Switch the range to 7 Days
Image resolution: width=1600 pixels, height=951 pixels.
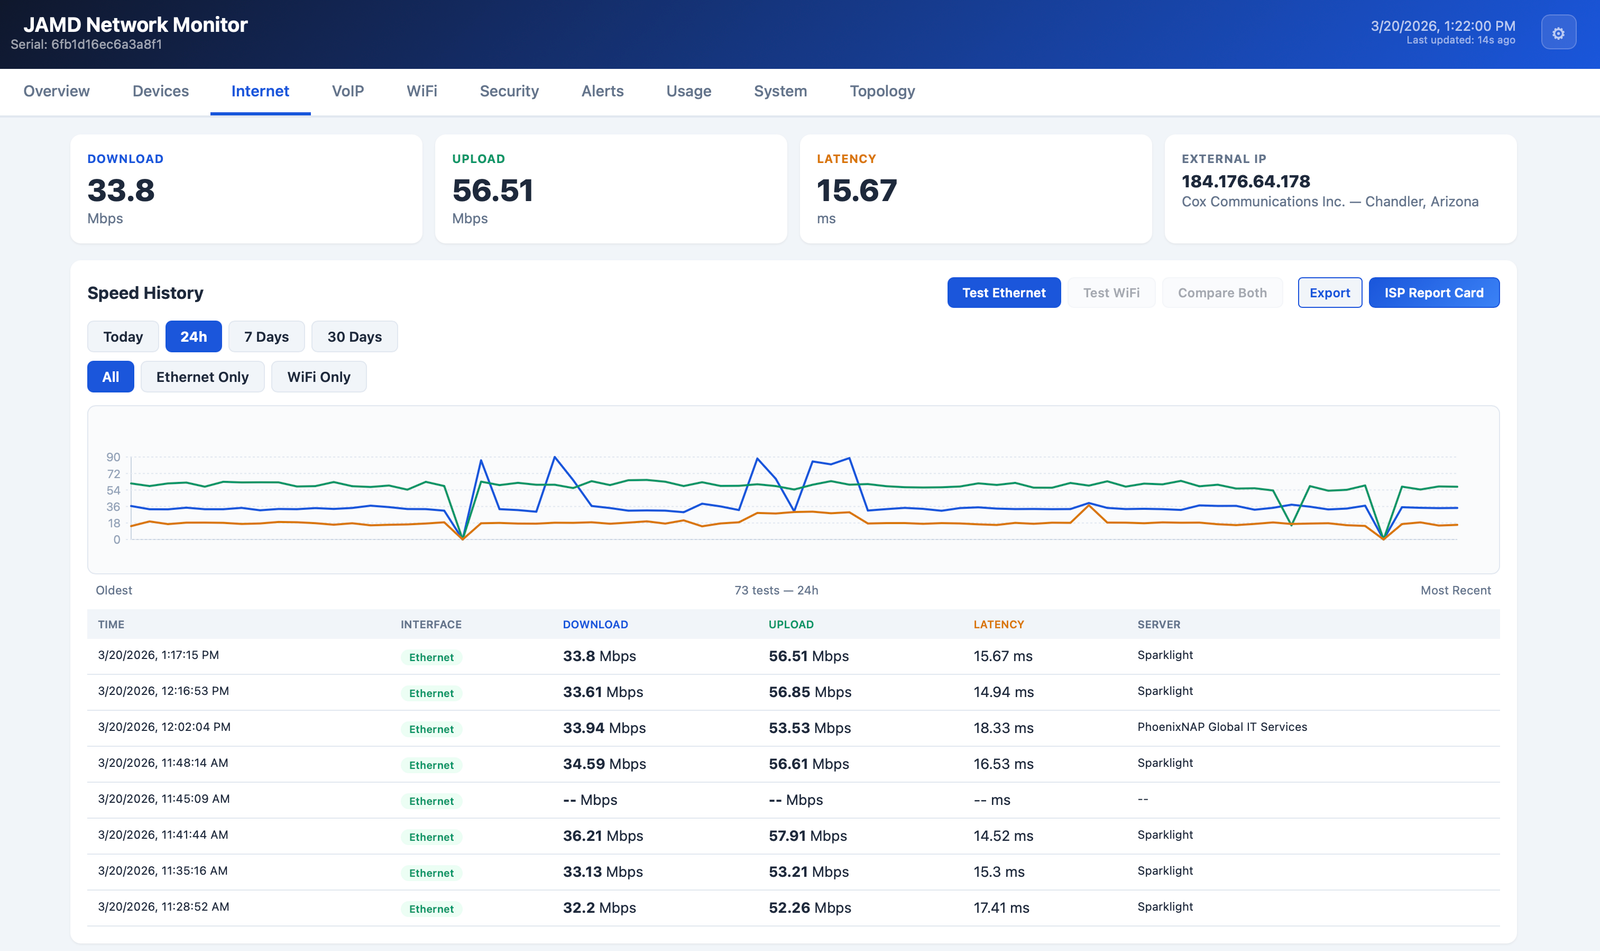[266, 337]
